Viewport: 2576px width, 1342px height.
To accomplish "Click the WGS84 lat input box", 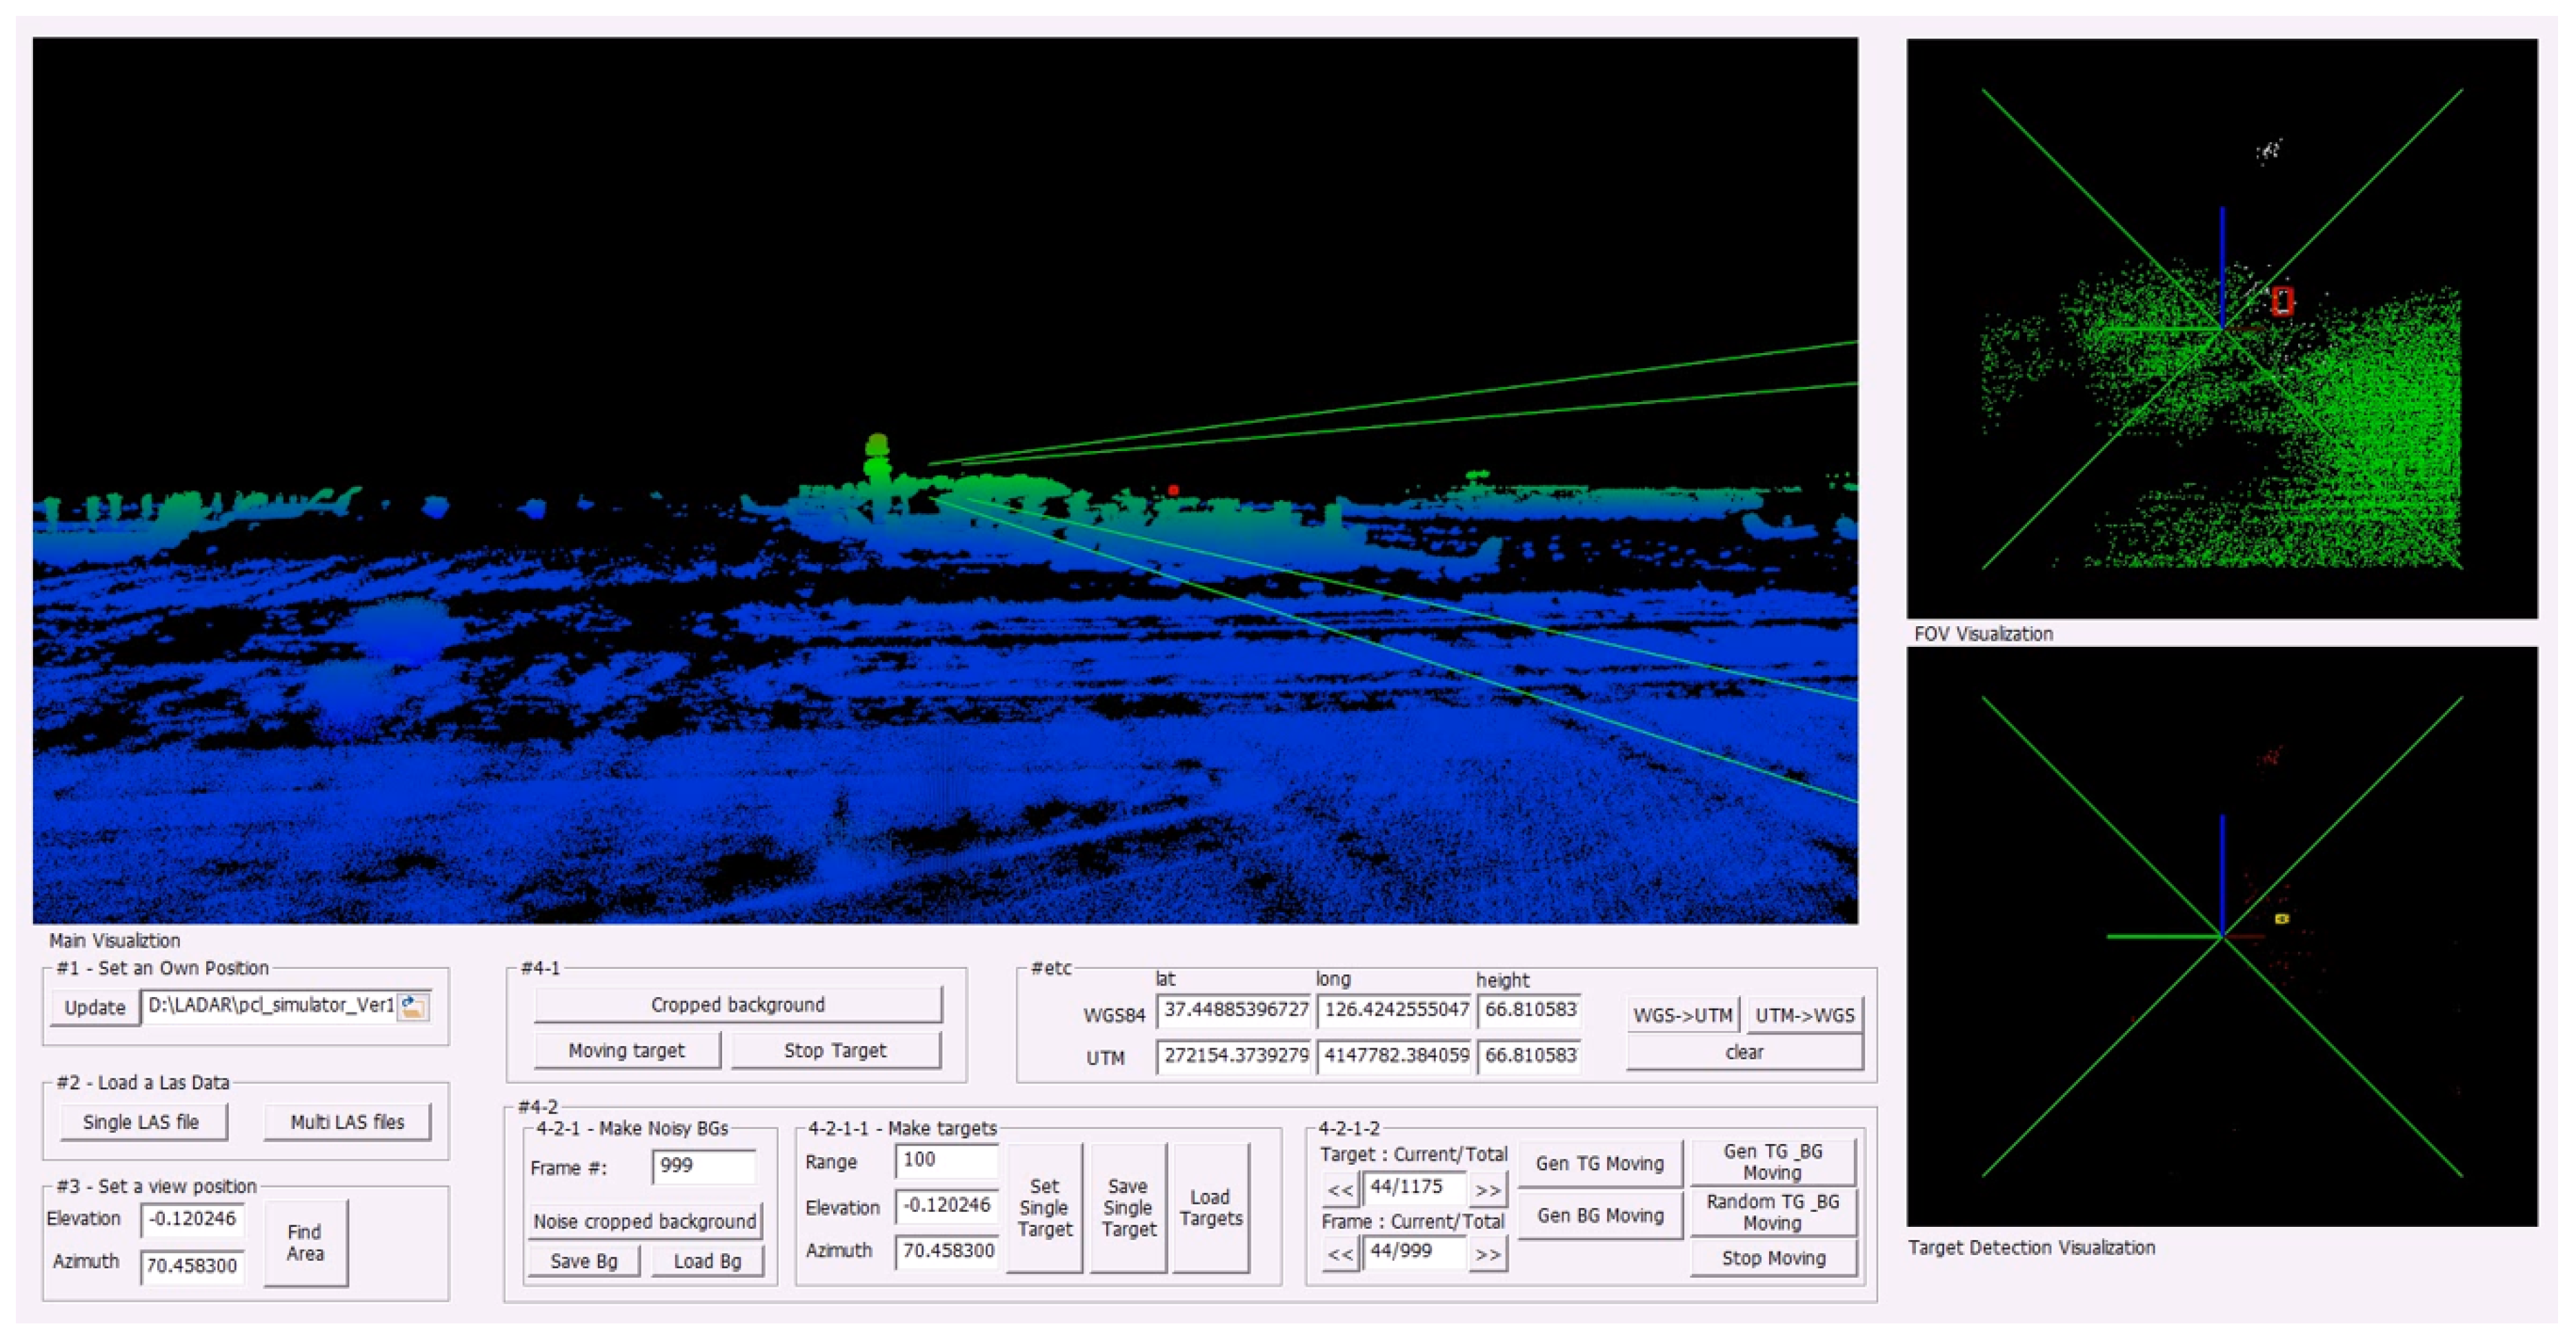I will pyautogui.click(x=1234, y=1010).
